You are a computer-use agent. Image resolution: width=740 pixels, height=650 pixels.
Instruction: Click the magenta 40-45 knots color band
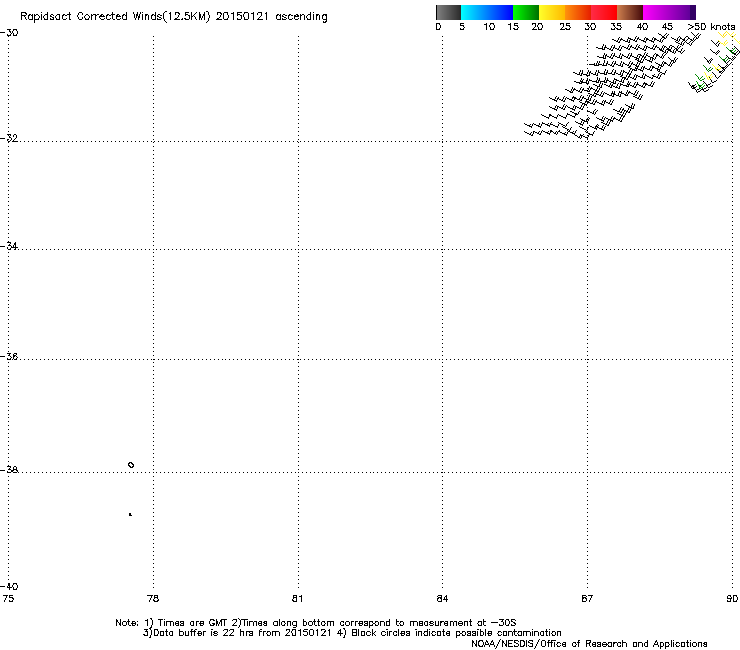tap(656, 12)
